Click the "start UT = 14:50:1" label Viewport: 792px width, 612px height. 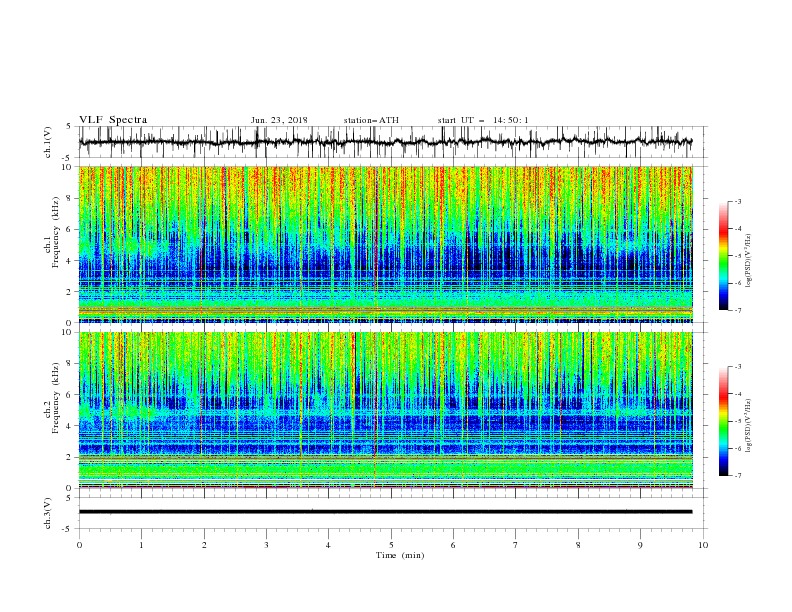click(483, 120)
